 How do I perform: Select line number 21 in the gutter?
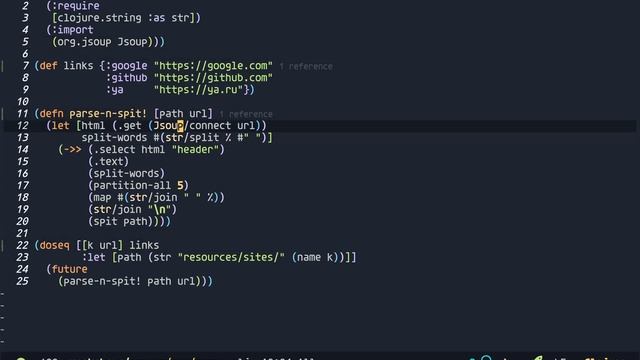(x=22, y=233)
